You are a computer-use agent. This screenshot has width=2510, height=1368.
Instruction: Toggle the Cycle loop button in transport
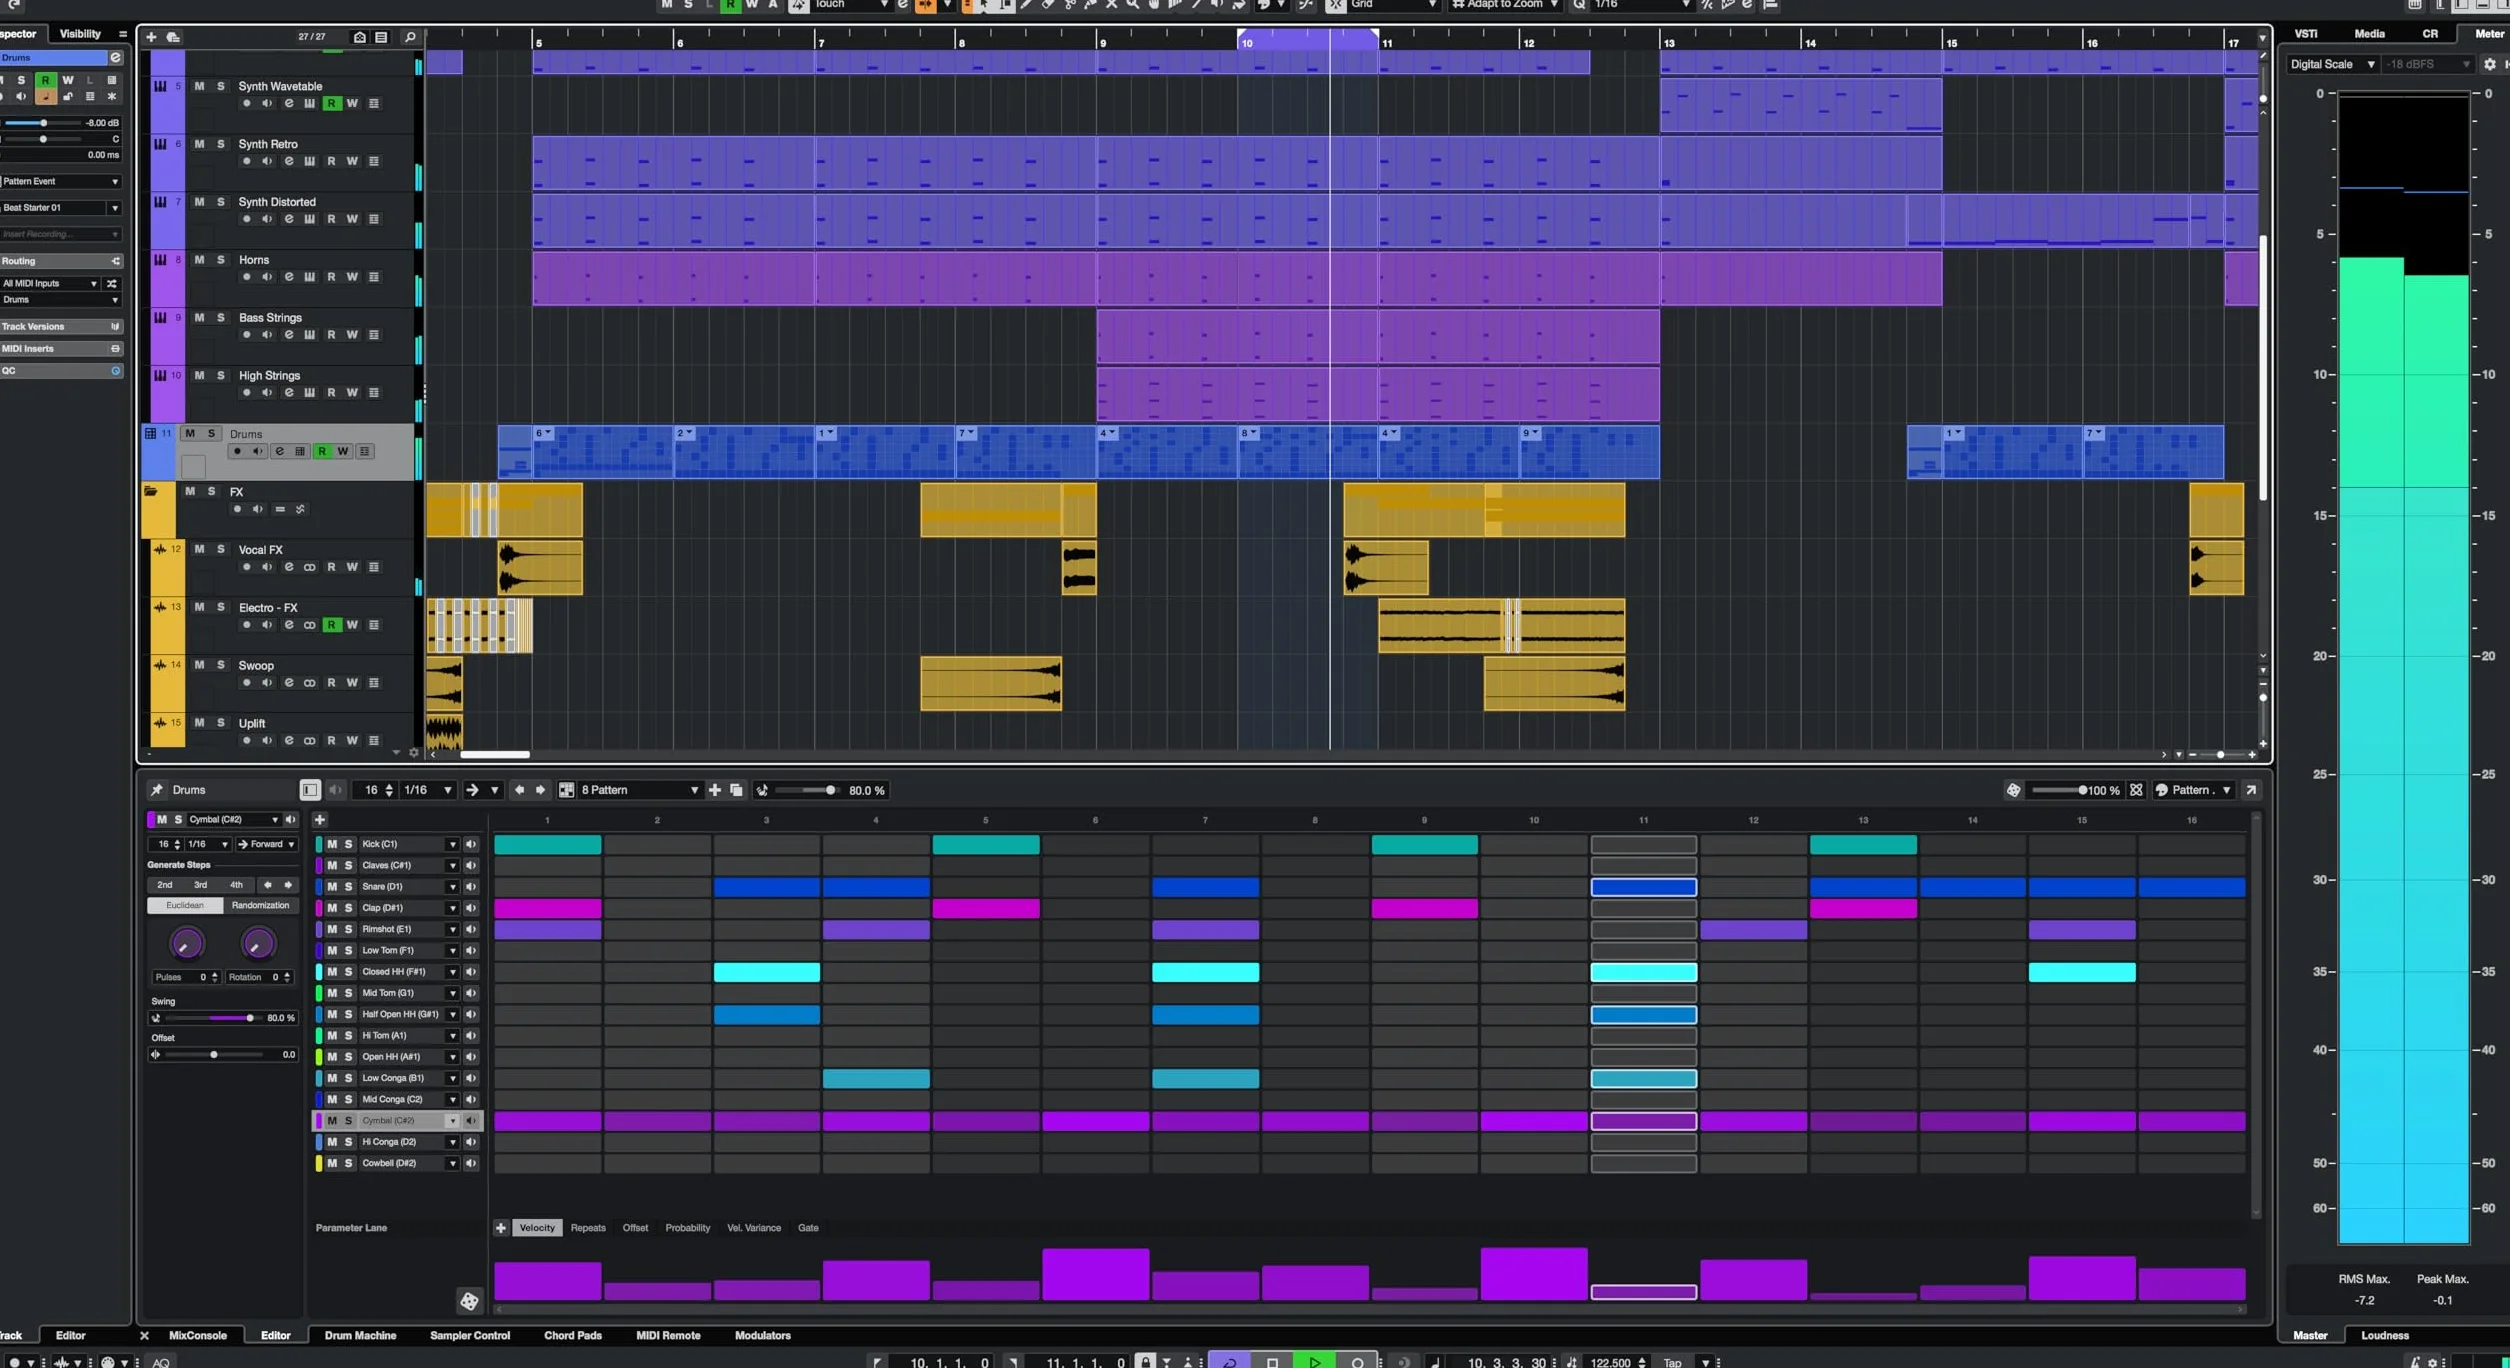pyautogui.click(x=1229, y=1362)
